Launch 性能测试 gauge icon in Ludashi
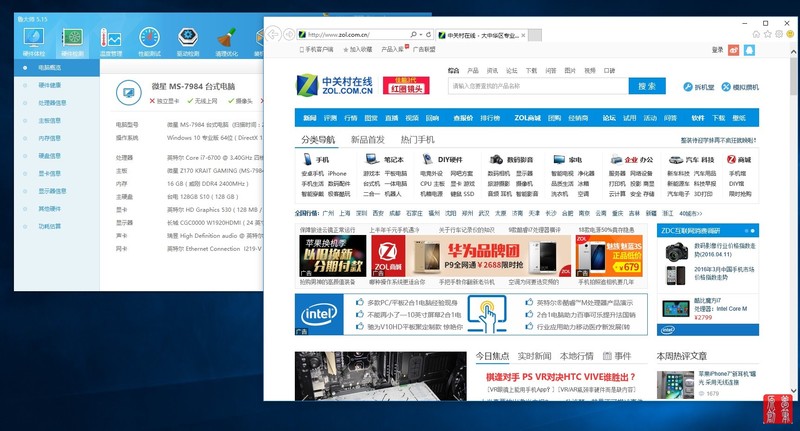 149,38
